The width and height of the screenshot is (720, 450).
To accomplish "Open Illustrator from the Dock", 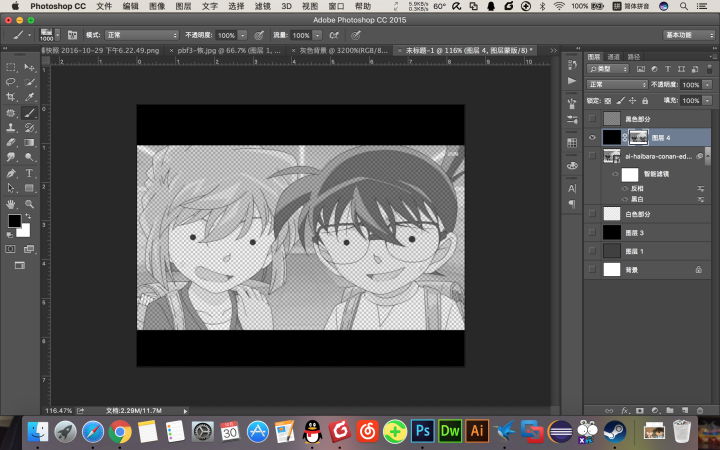I will (477, 431).
